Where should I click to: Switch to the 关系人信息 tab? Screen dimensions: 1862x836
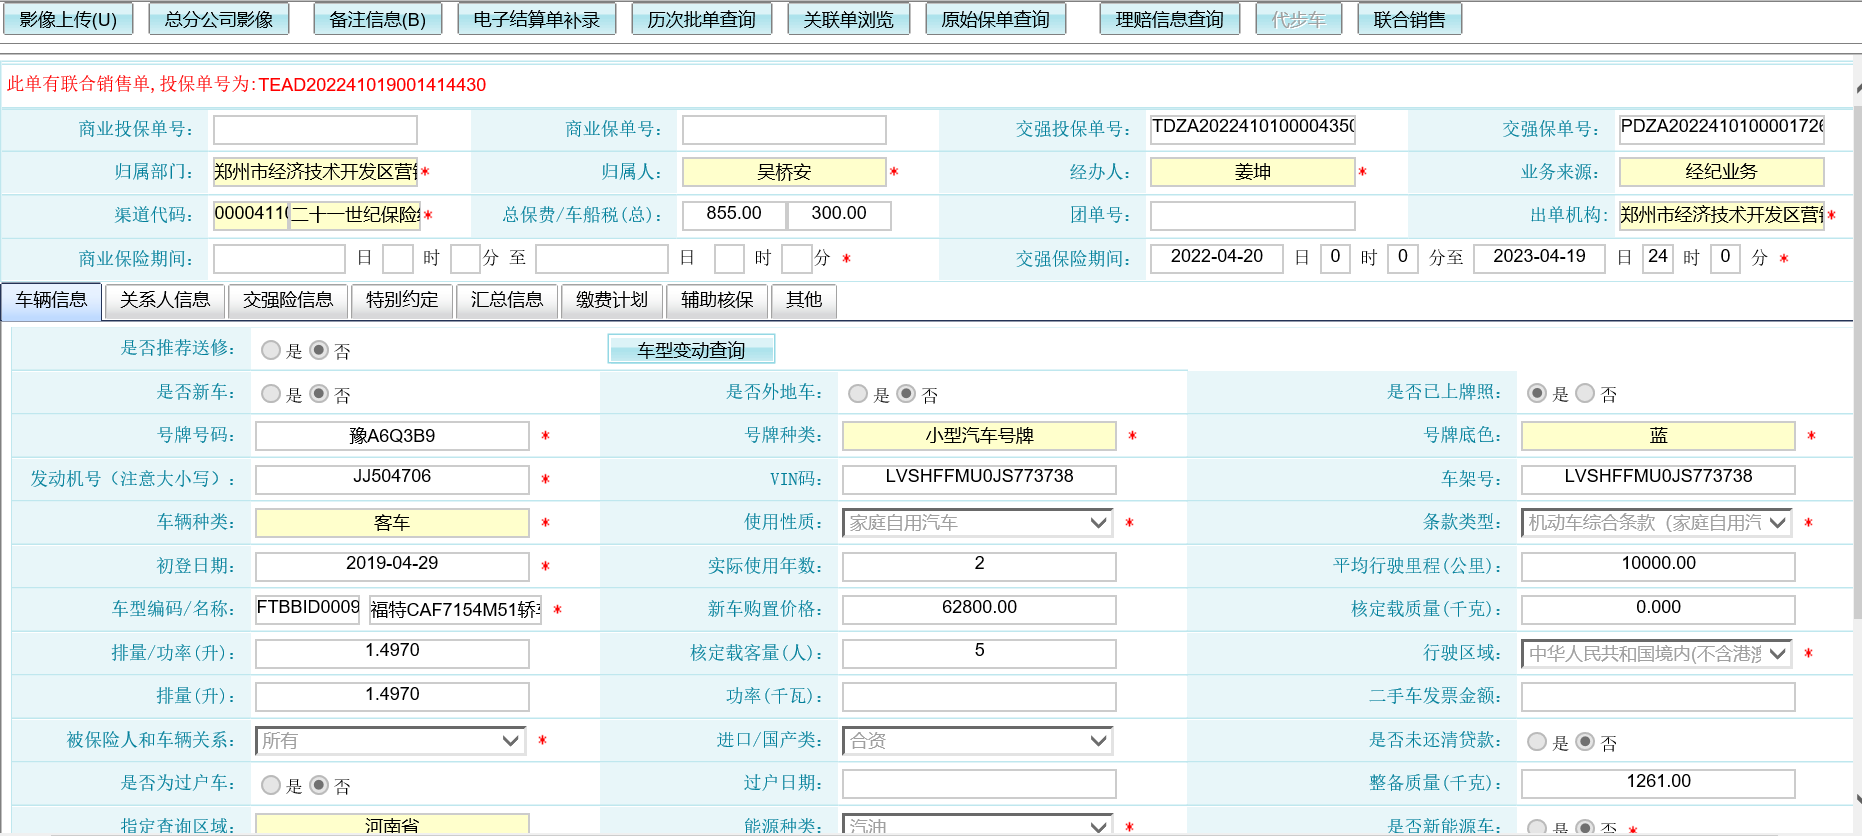(x=165, y=300)
